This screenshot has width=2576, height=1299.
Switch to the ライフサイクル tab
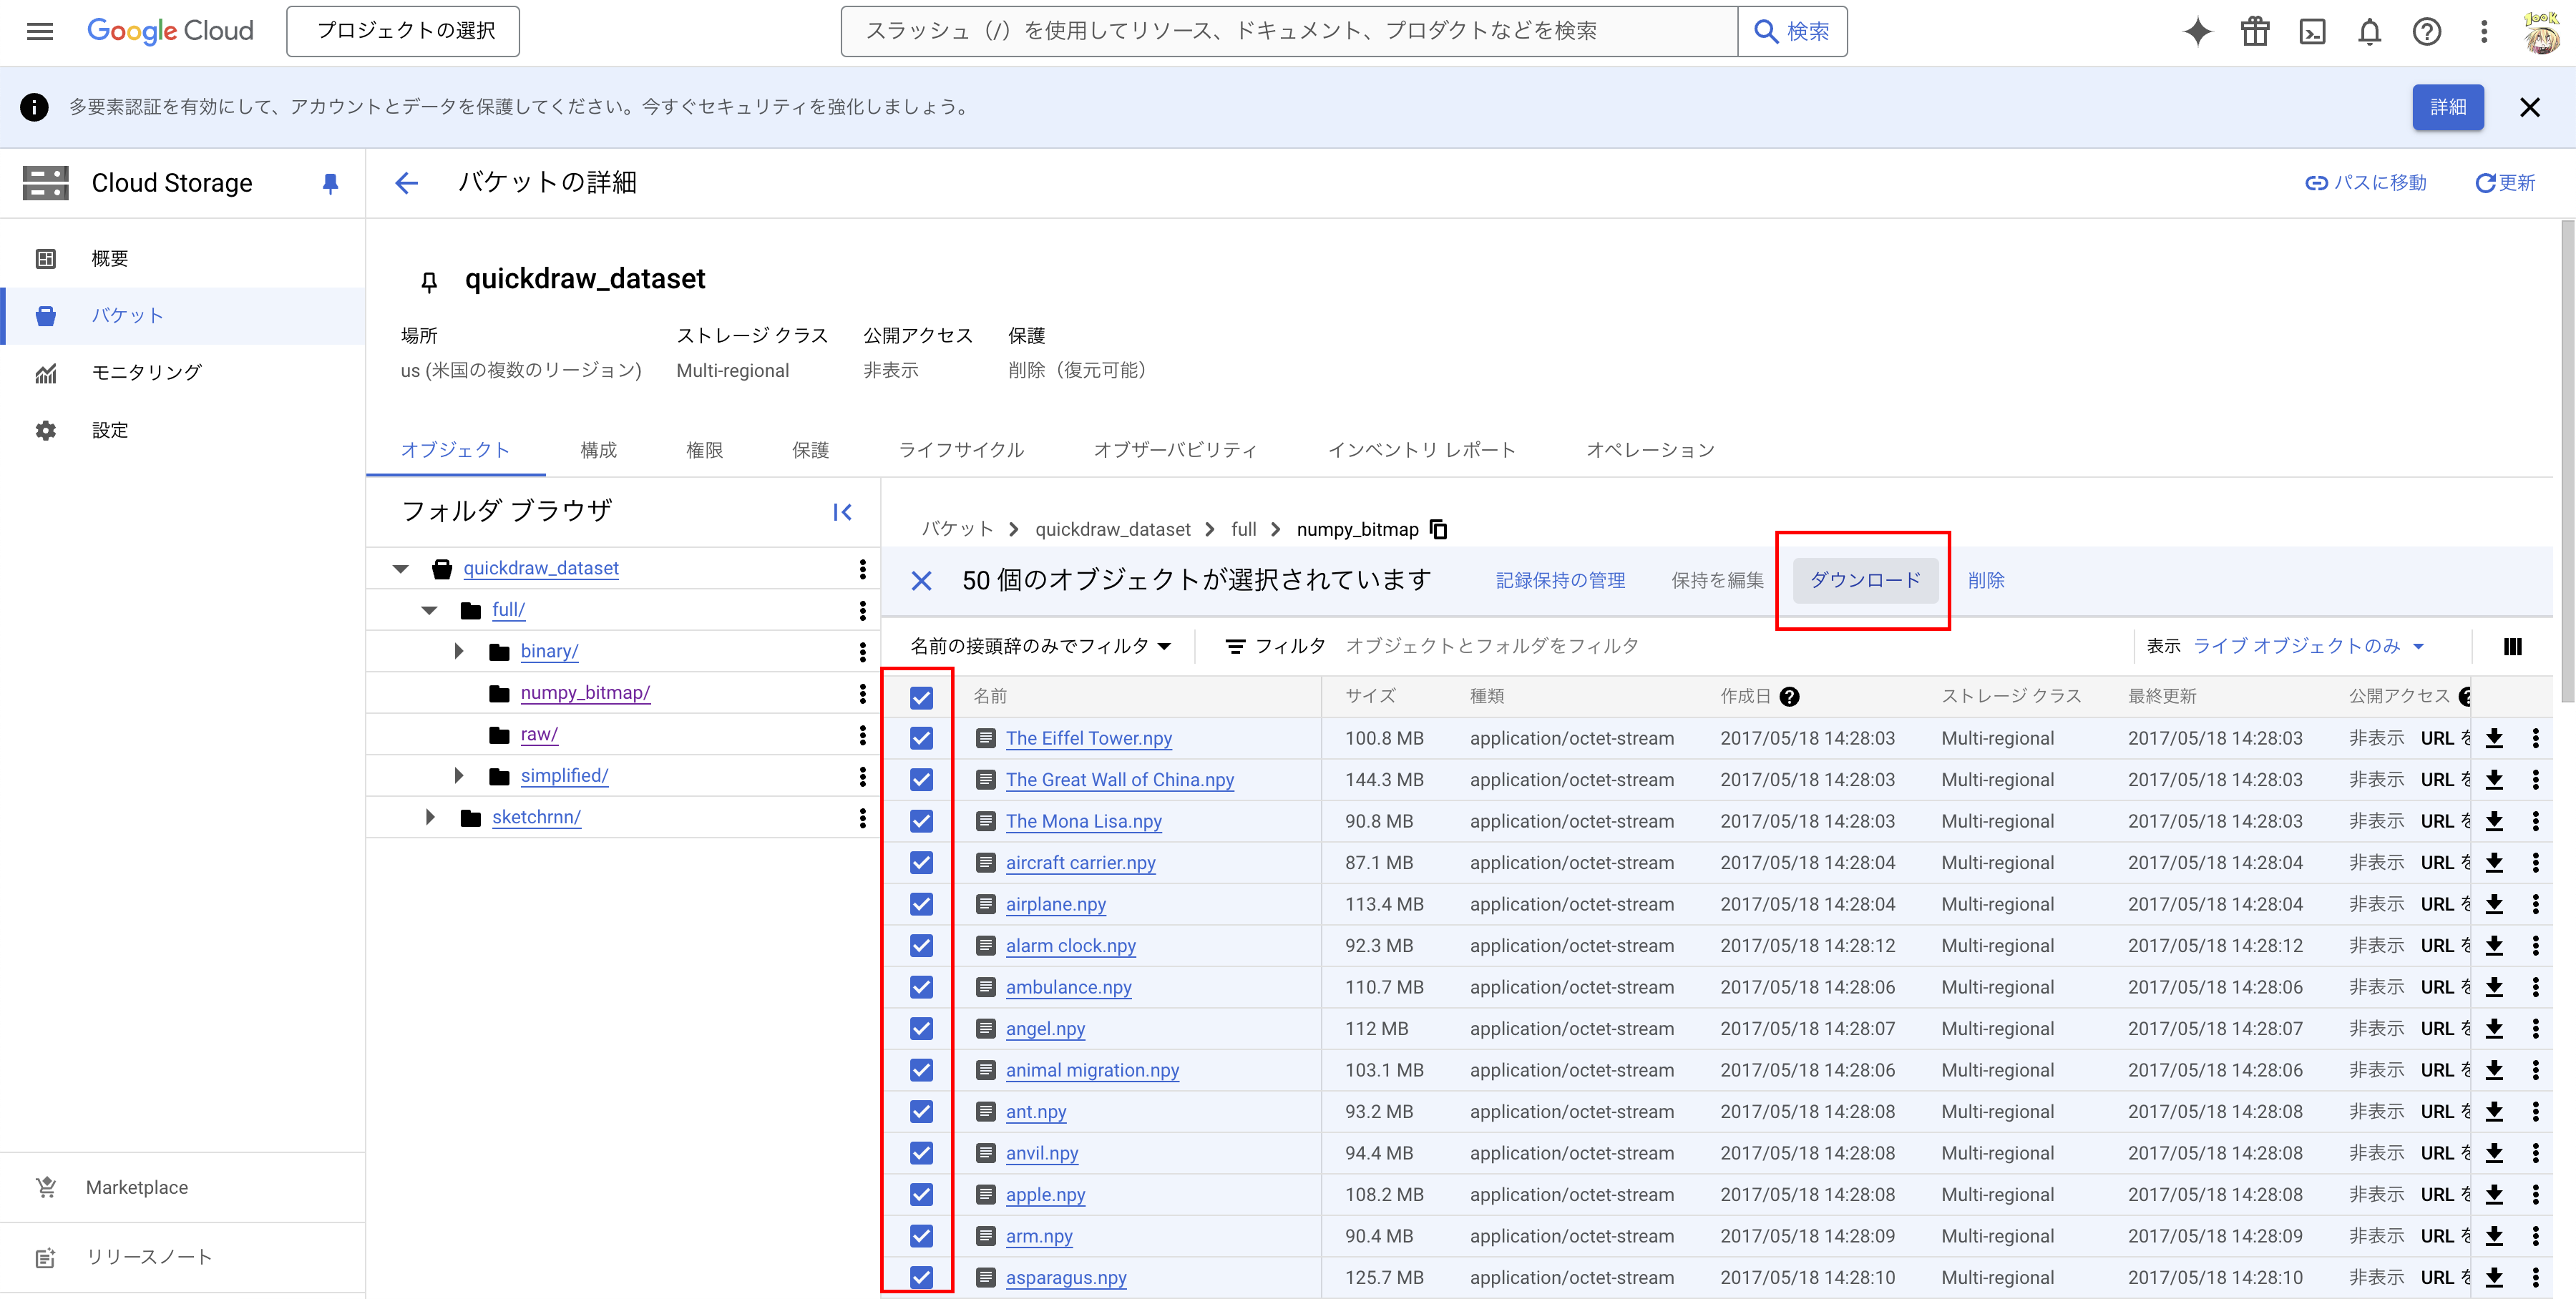coord(960,450)
